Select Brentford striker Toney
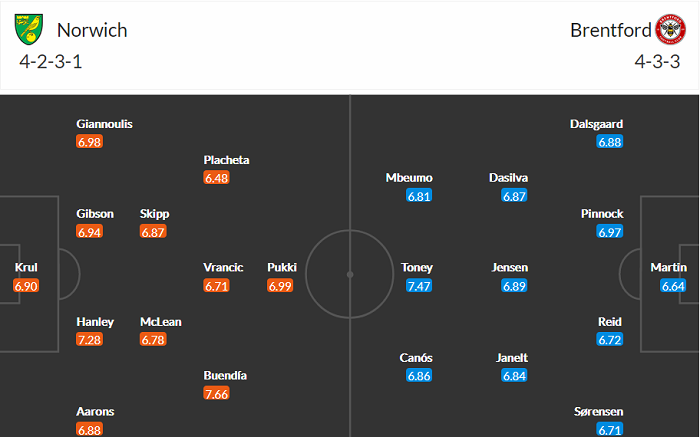 point(417,267)
